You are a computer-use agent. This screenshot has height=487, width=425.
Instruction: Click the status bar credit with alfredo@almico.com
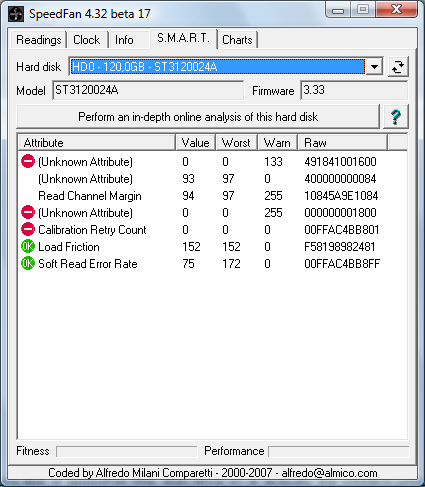(213, 473)
